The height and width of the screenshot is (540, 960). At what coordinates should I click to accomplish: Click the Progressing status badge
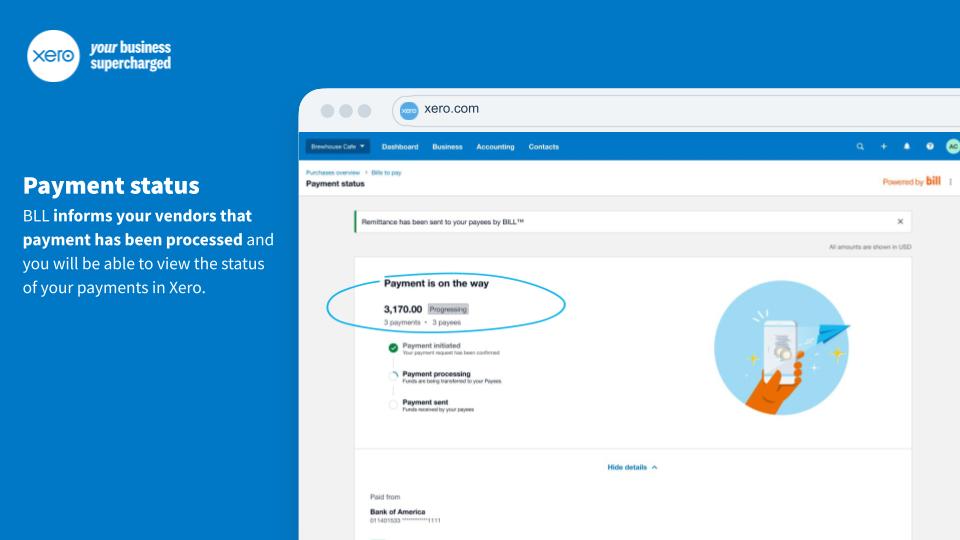pyautogui.click(x=448, y=309)
